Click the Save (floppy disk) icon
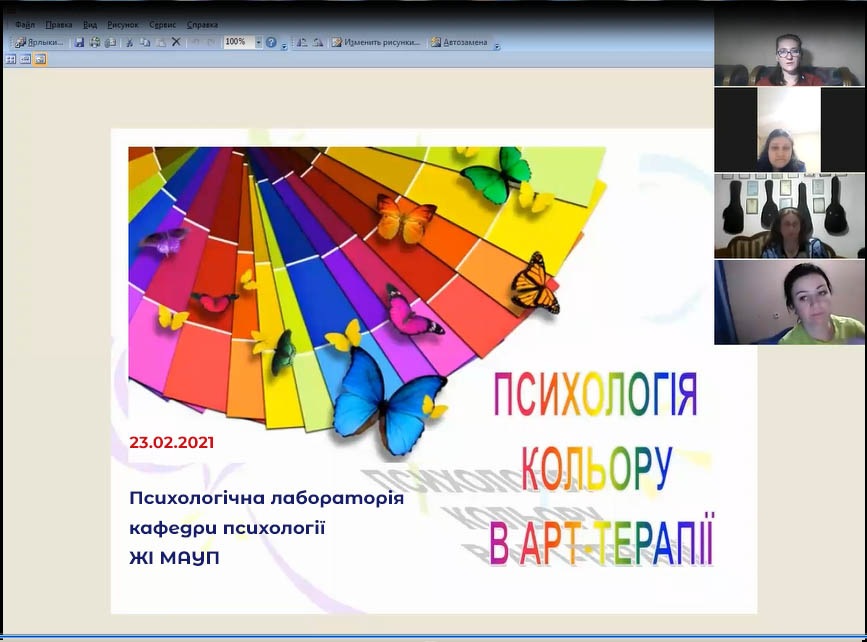The height and width of the screenshot is (642, 867). click(x=79, y=42)
